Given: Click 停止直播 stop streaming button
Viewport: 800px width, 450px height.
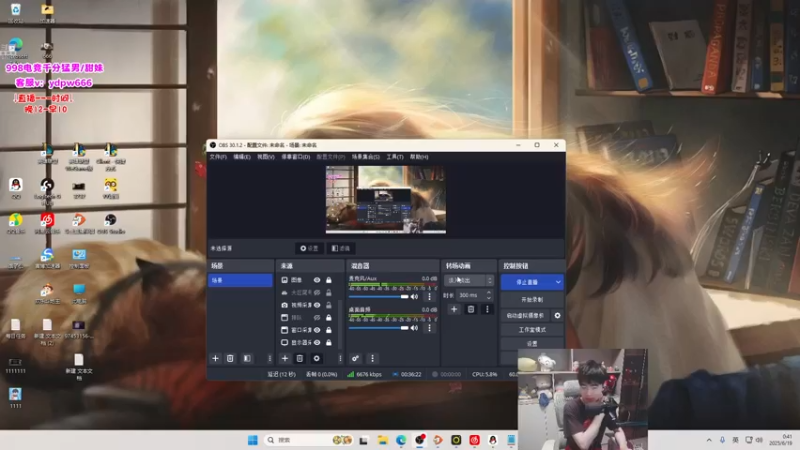Looking at the screenshot, I should (527, 282).
